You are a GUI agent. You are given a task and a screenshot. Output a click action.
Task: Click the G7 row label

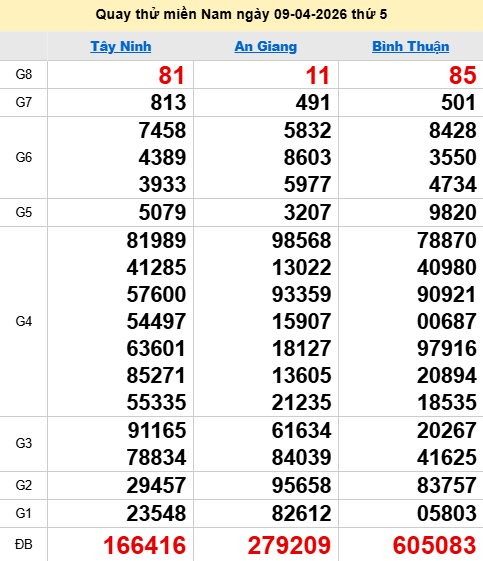tap(24, 102)
